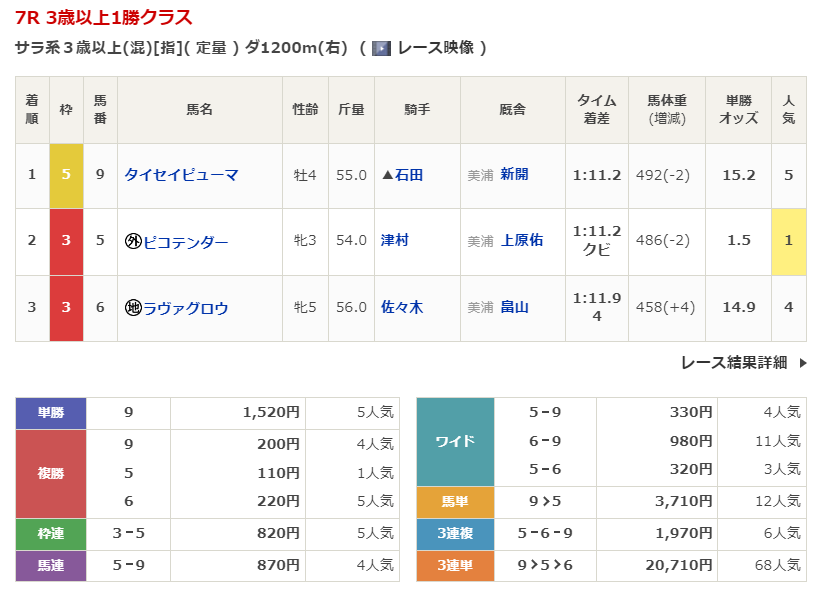The width and height of the screenshot is (822, 593).
Task: Click the 単勝 payout label
Action: point(51,412)
